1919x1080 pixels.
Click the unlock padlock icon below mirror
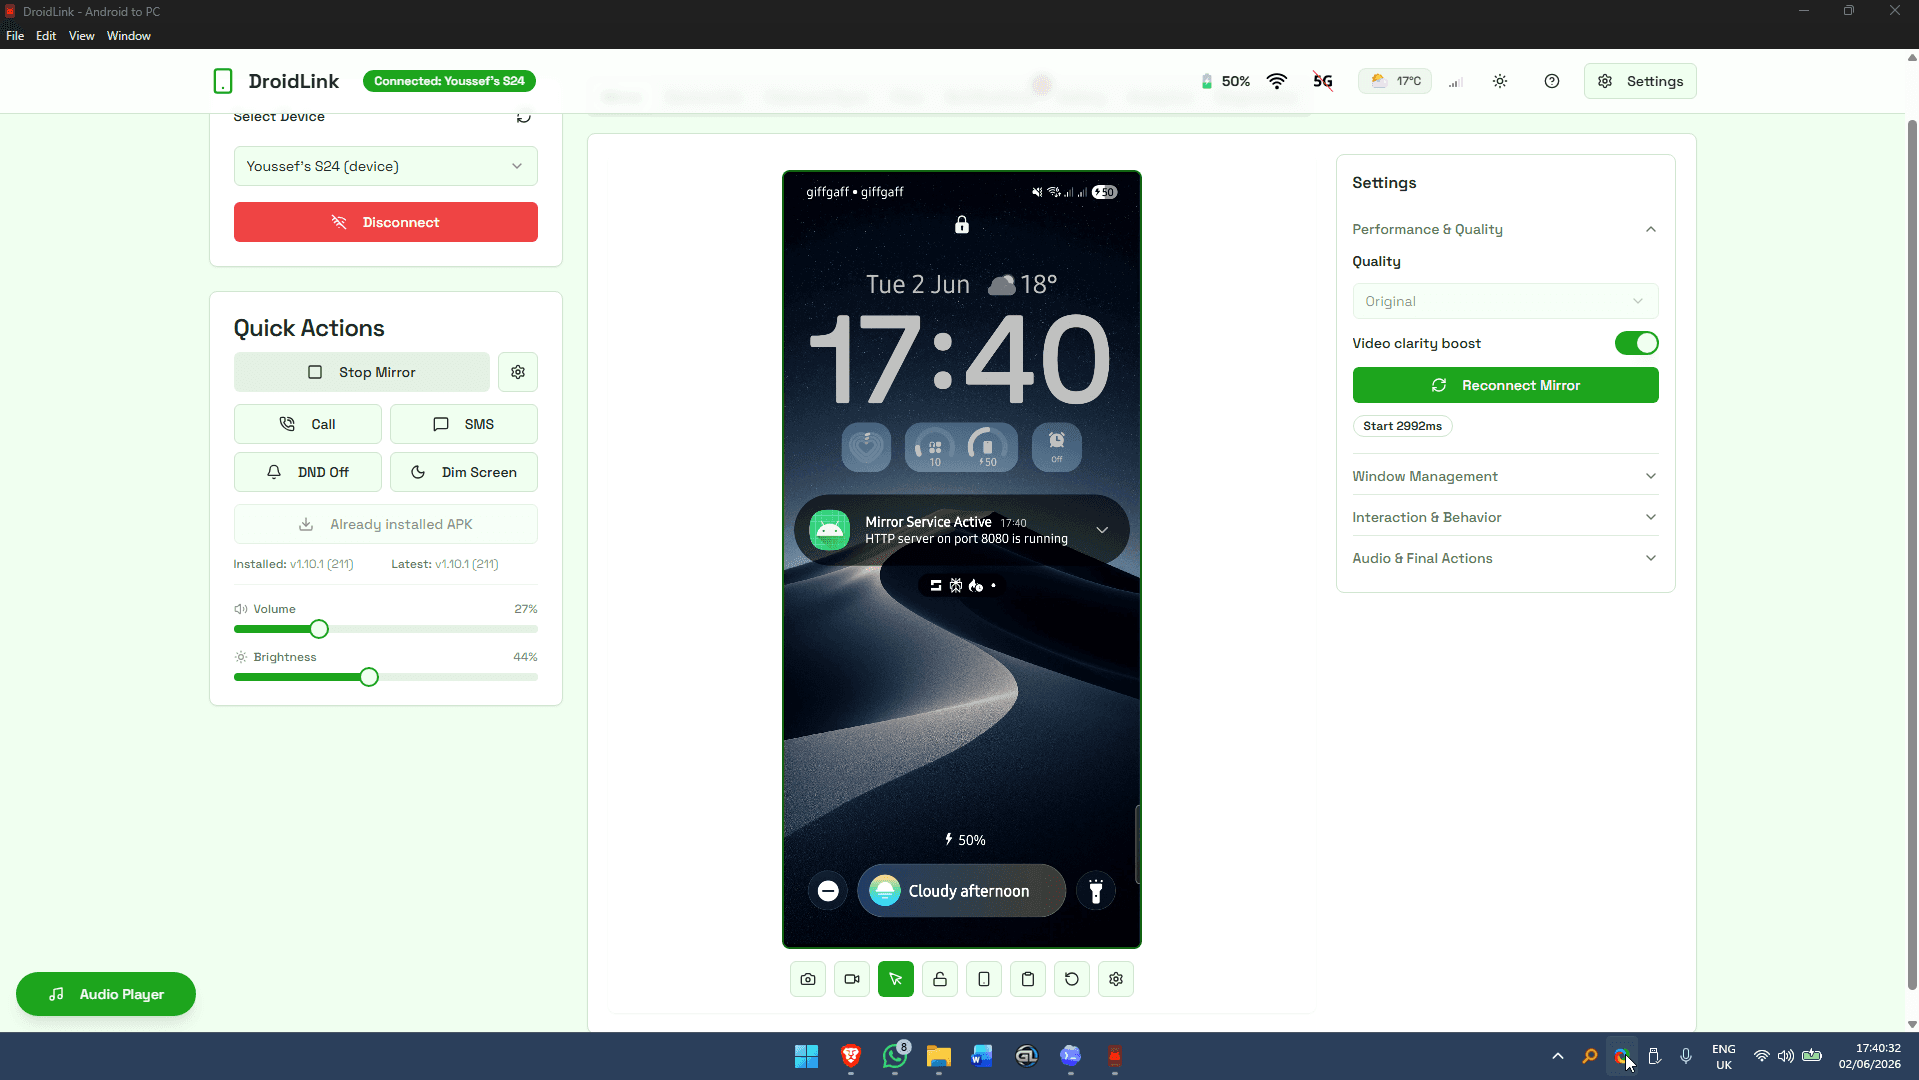click(940, 979)
